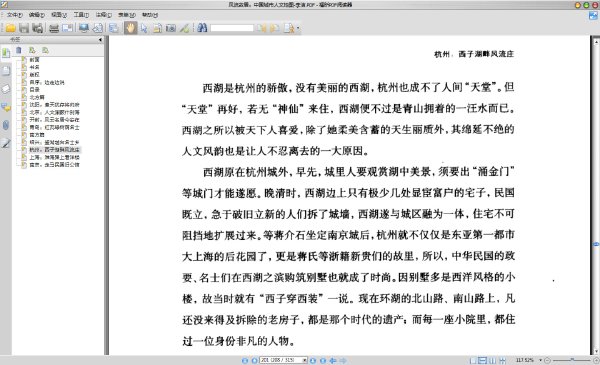Viewport: 600px width, 365px height.
Task: Delete the selected bookmark with the trash icon
Action: tap(18, 50)
